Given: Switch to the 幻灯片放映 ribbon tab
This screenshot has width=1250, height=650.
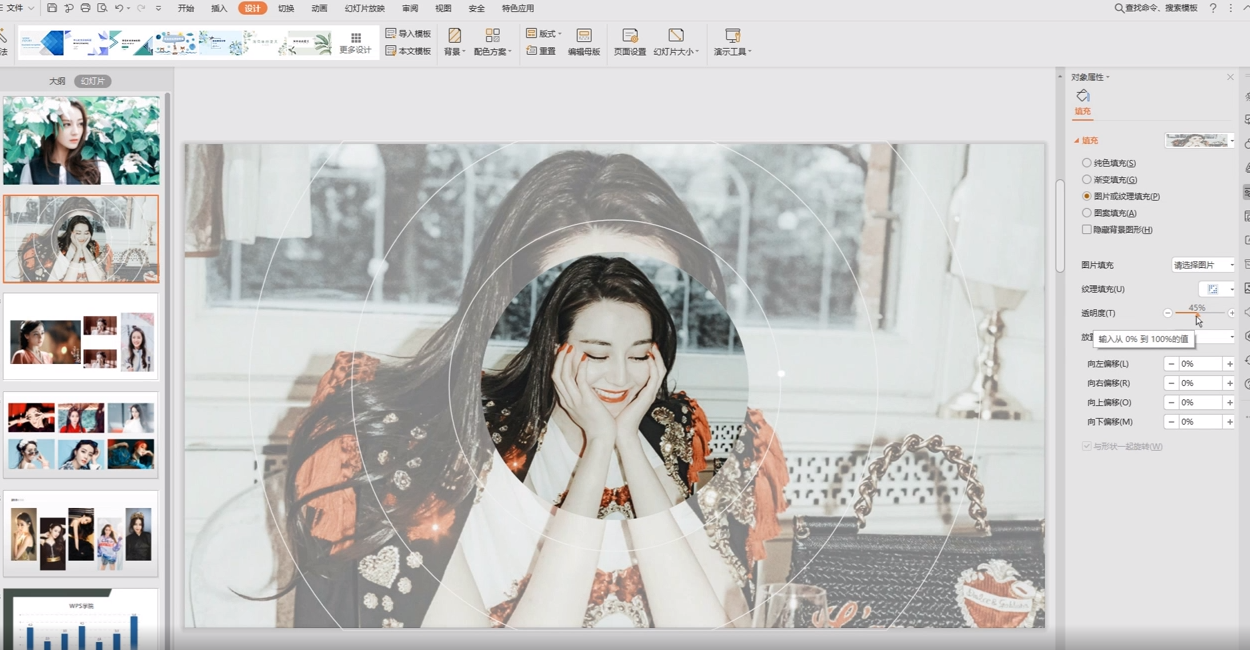Looking at the screenshot, I should tap(365, 8).
